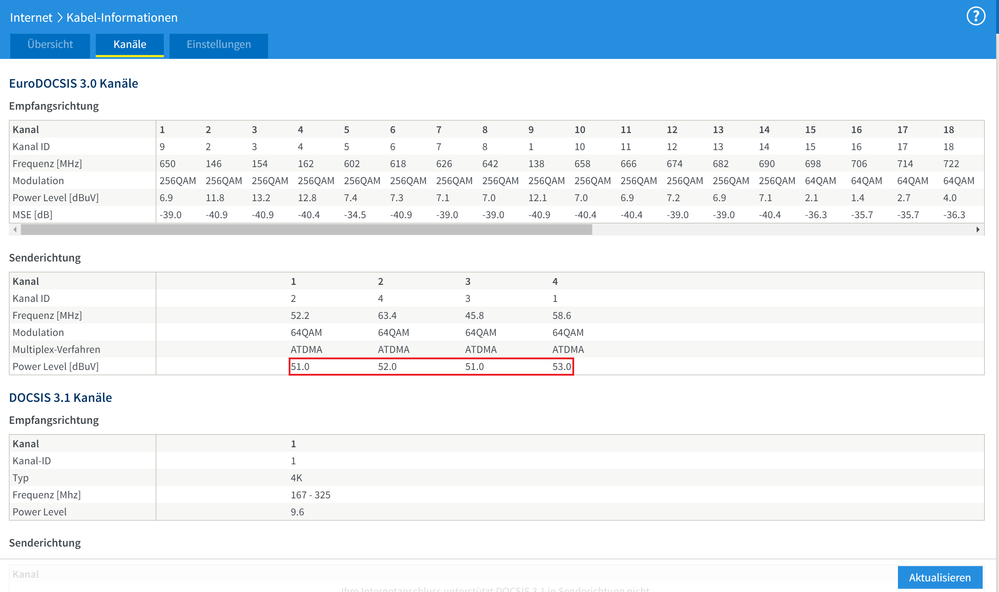Viewport: 999px width, 592px height.
Task: Click upstream frequency 52.2
Action: 300,315
